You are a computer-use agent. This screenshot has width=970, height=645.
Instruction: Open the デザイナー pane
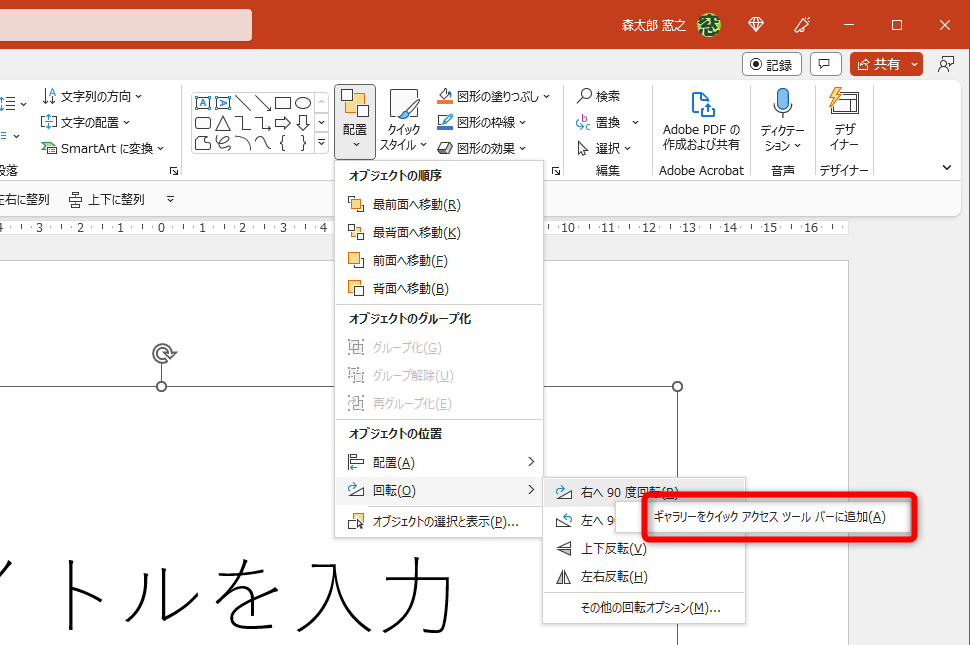click(x=844, y=120)
